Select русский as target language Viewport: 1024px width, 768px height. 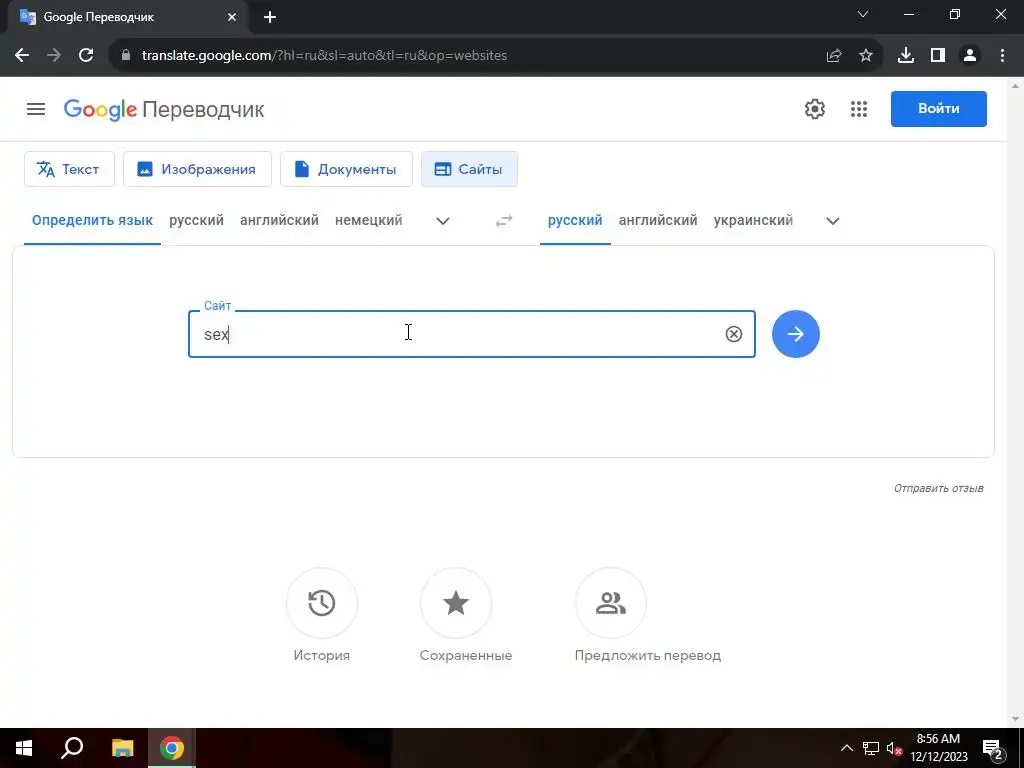click(x=575, y=221)
